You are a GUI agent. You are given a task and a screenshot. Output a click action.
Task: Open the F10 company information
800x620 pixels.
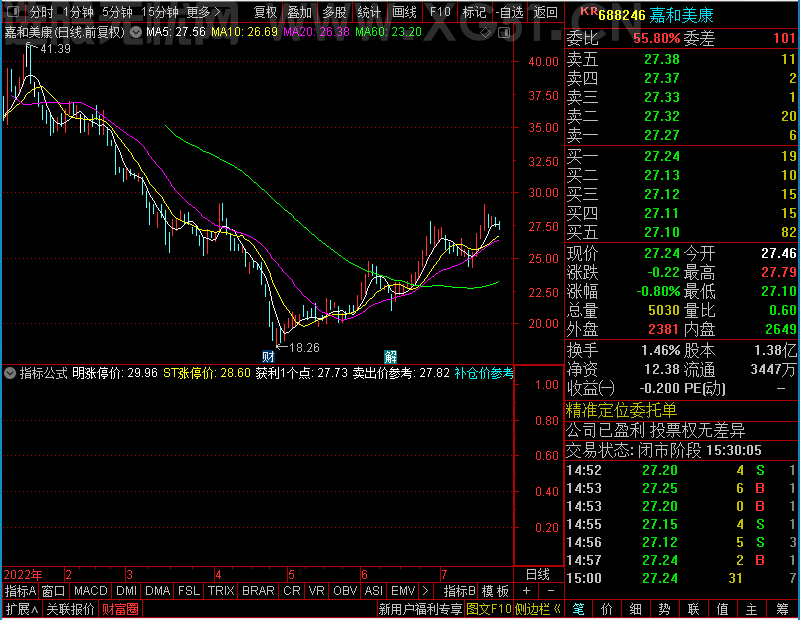click(440, 12)
